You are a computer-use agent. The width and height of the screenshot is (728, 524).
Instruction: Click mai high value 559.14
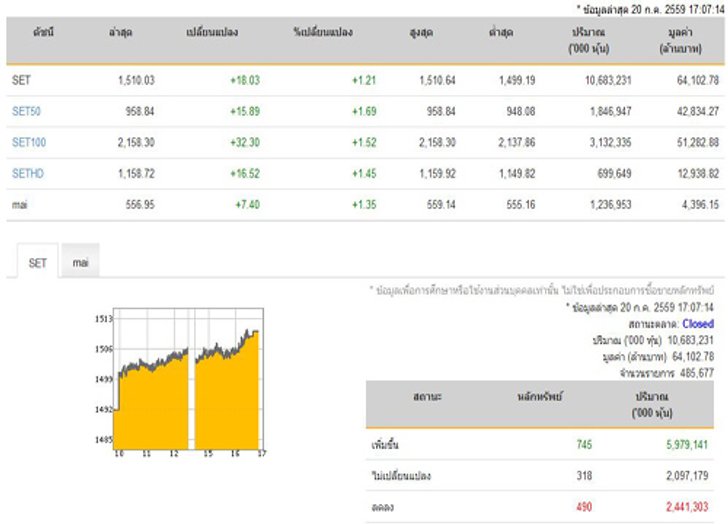441,205
